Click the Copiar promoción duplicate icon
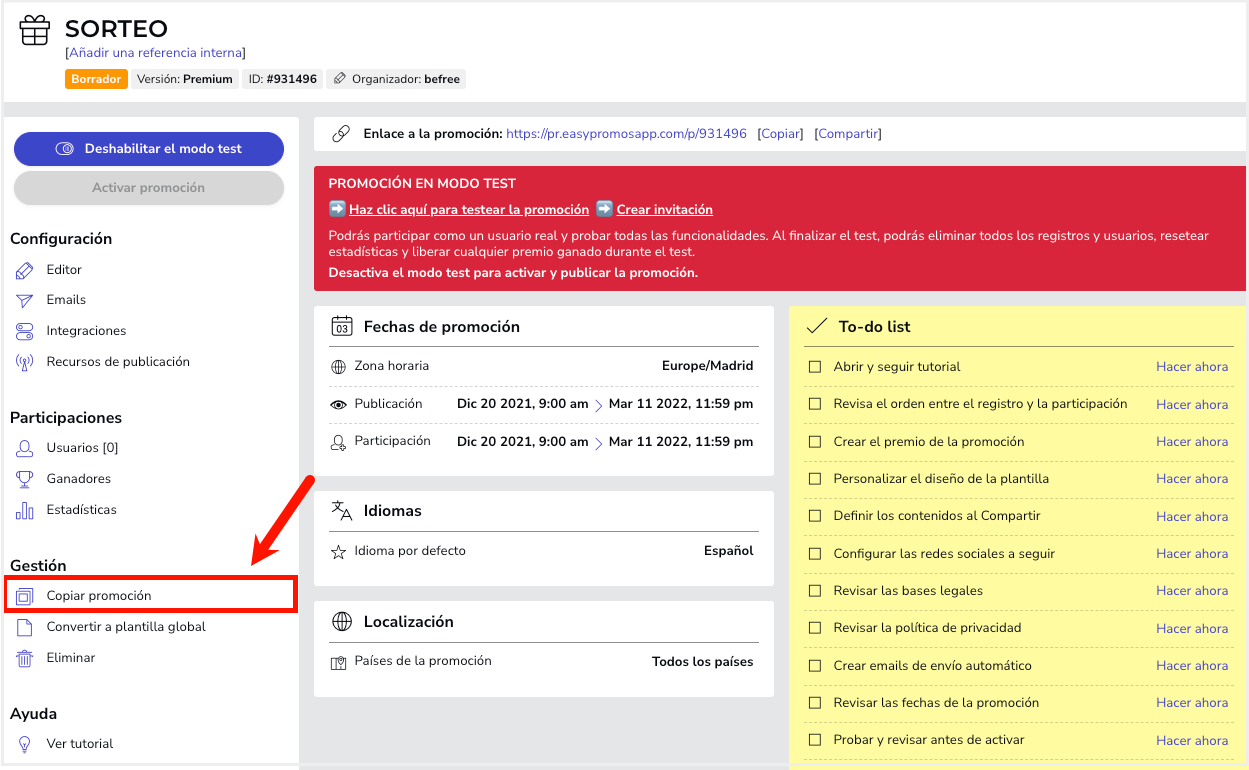This screenshot has width=1249, height=770. pos(25,596)
